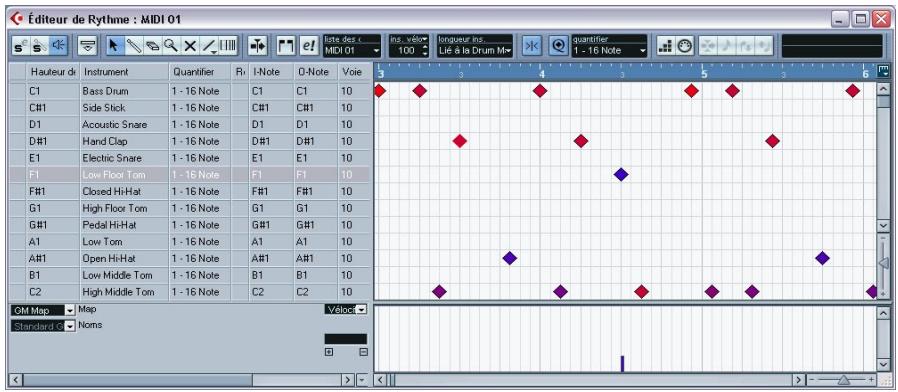
Task: Enable MIDI Input icon
Action: coord(684,46)
